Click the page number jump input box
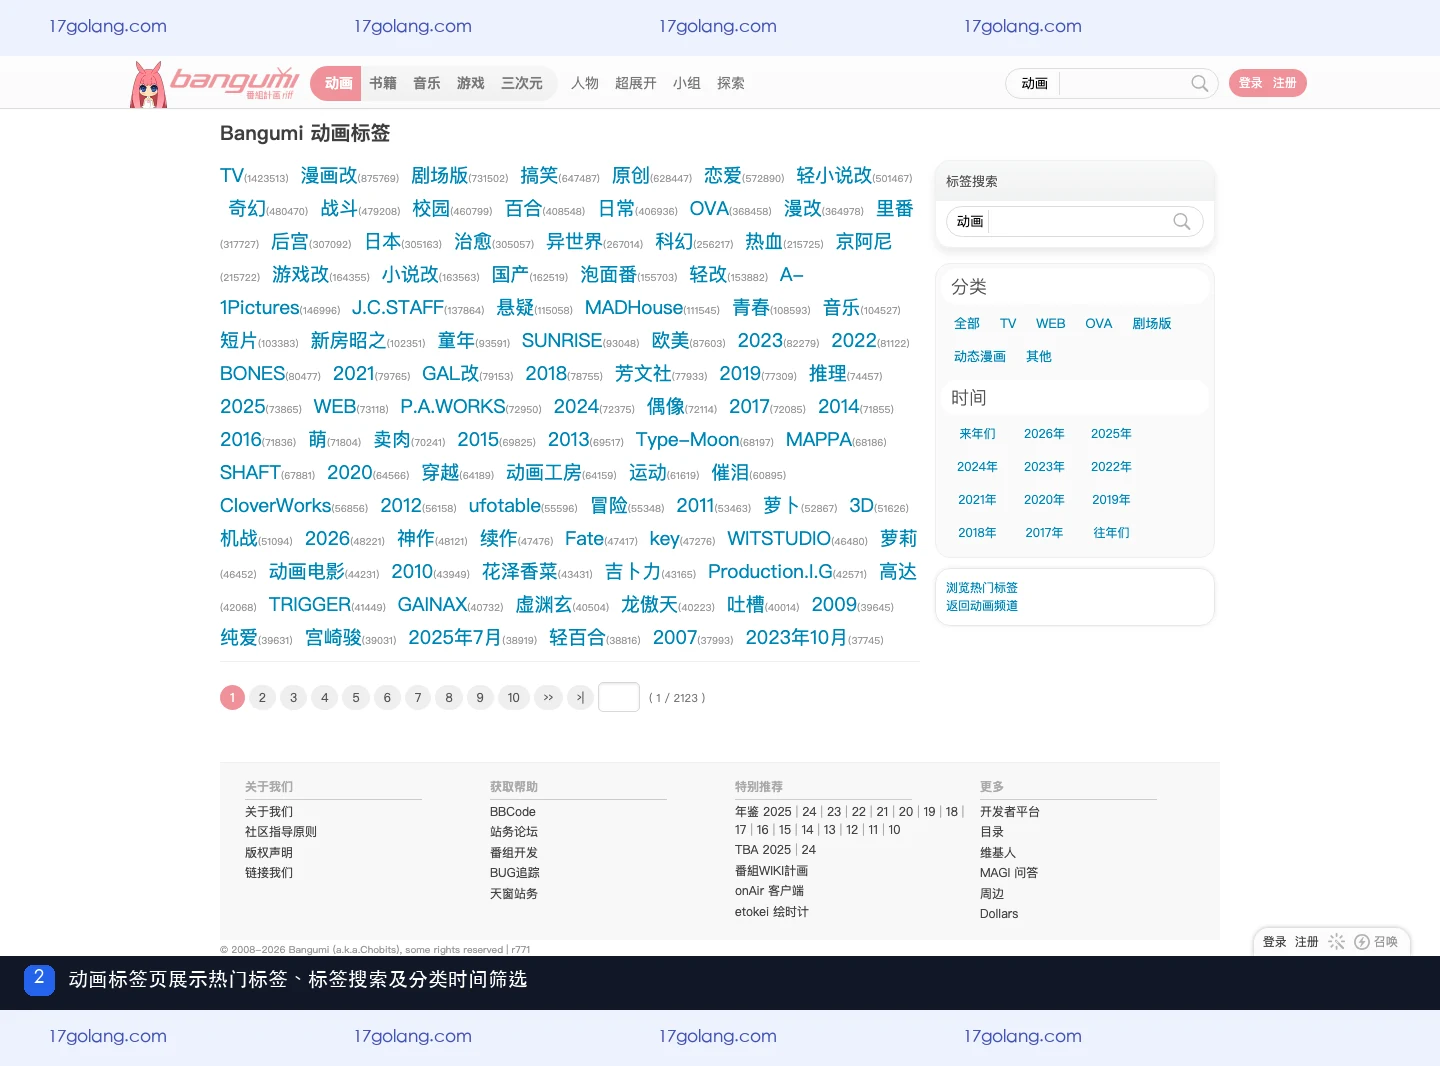Screen dimensions: 1440x1066 click(619, 697)
